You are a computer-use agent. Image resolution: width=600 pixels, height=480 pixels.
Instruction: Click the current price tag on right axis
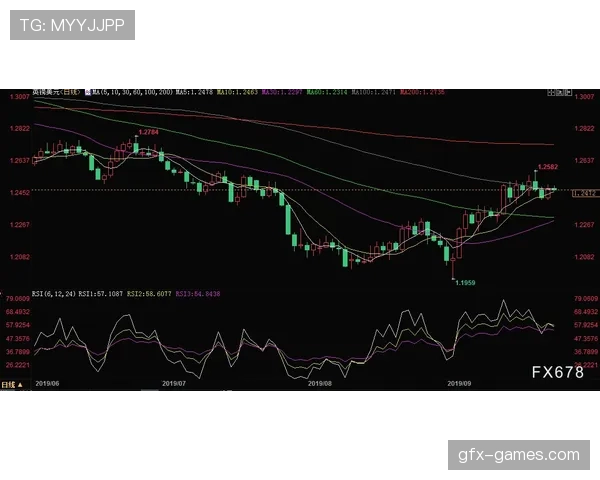pyautogui.click(x=584, y=193)
